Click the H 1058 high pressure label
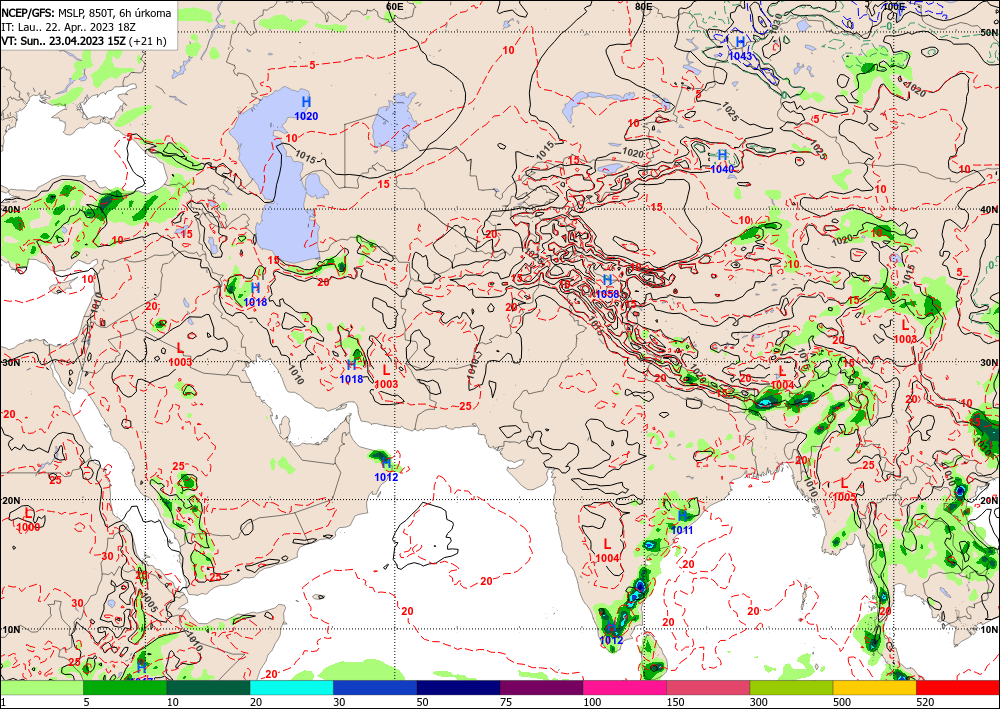Viewport: 1000px width, 709px height. coord(607,286)
